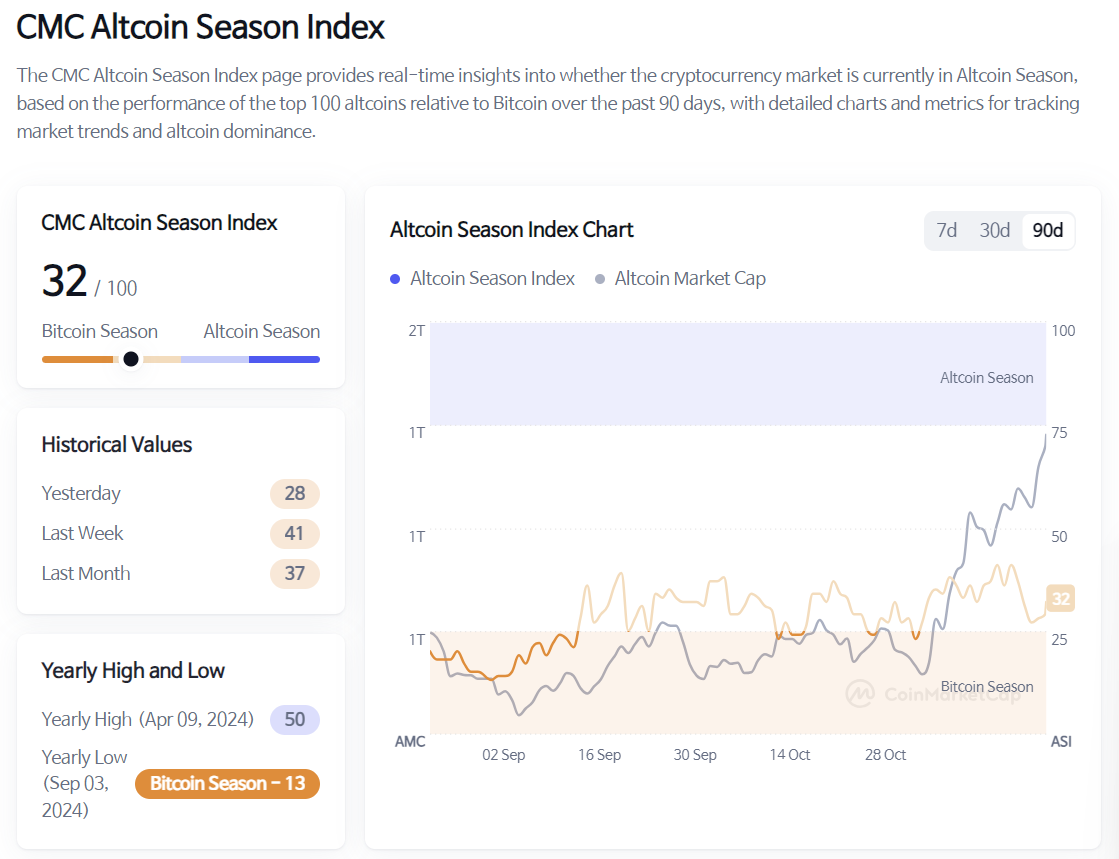The height and width of the screenshot is (859, 1119).
Task: Click the Last Week value badge showing 41
Action: [x=294, y=533]
